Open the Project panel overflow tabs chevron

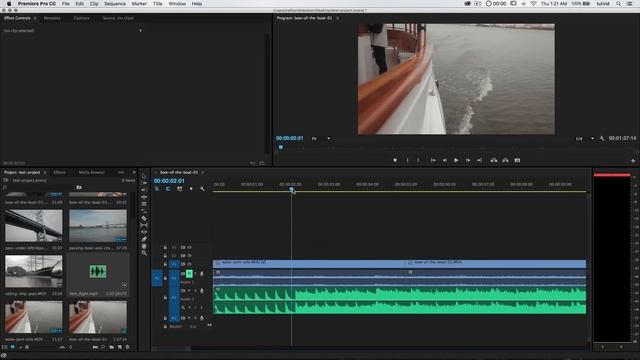134,172
